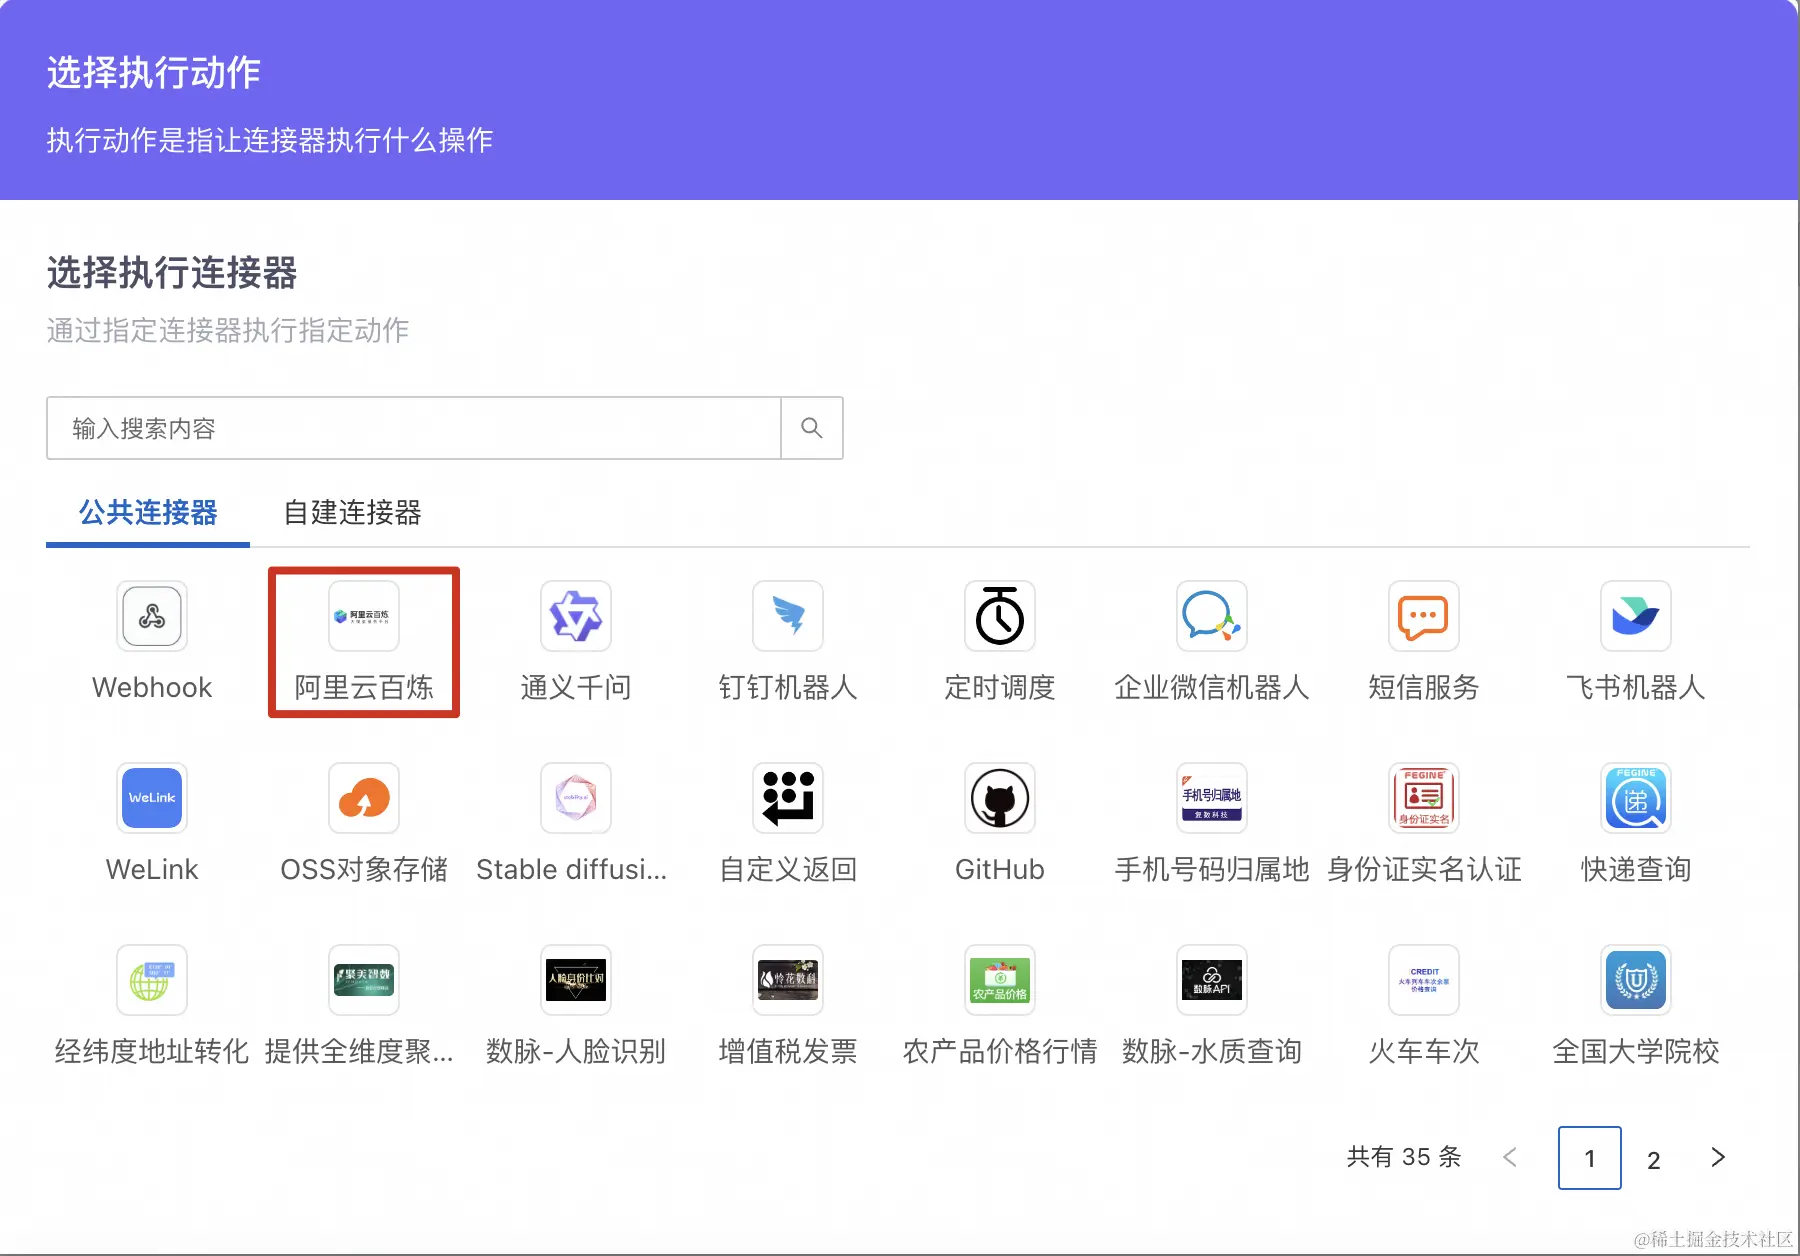Pick the 农产品价格行情 icon
The height and width of the screenshot is (1256, 1800).
[x=1000, y=980]
